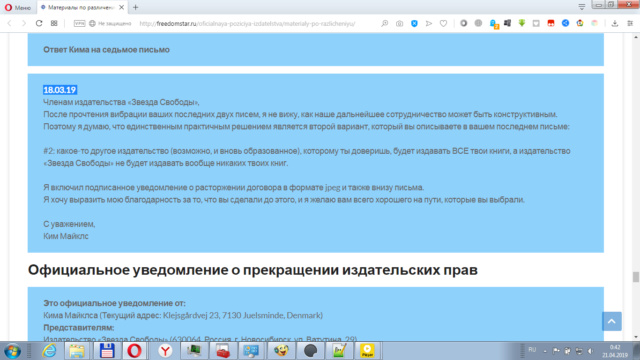The image size is (640, 360).
Task: Open the pocket-shaped extension icon
Action: tap(536, 24)
